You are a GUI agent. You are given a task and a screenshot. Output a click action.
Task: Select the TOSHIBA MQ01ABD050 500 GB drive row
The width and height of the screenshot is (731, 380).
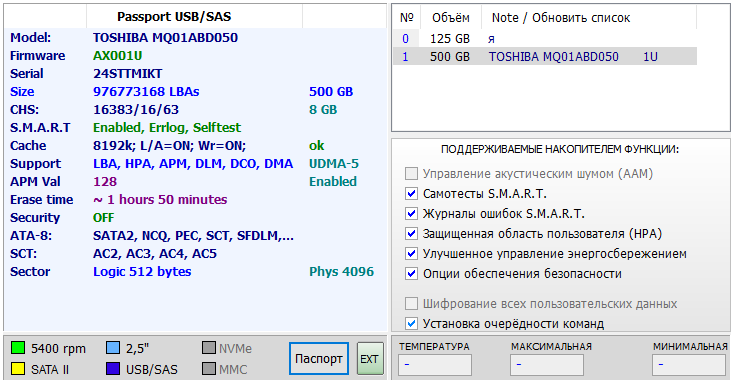pyautogui.click(x=545, y=56)
